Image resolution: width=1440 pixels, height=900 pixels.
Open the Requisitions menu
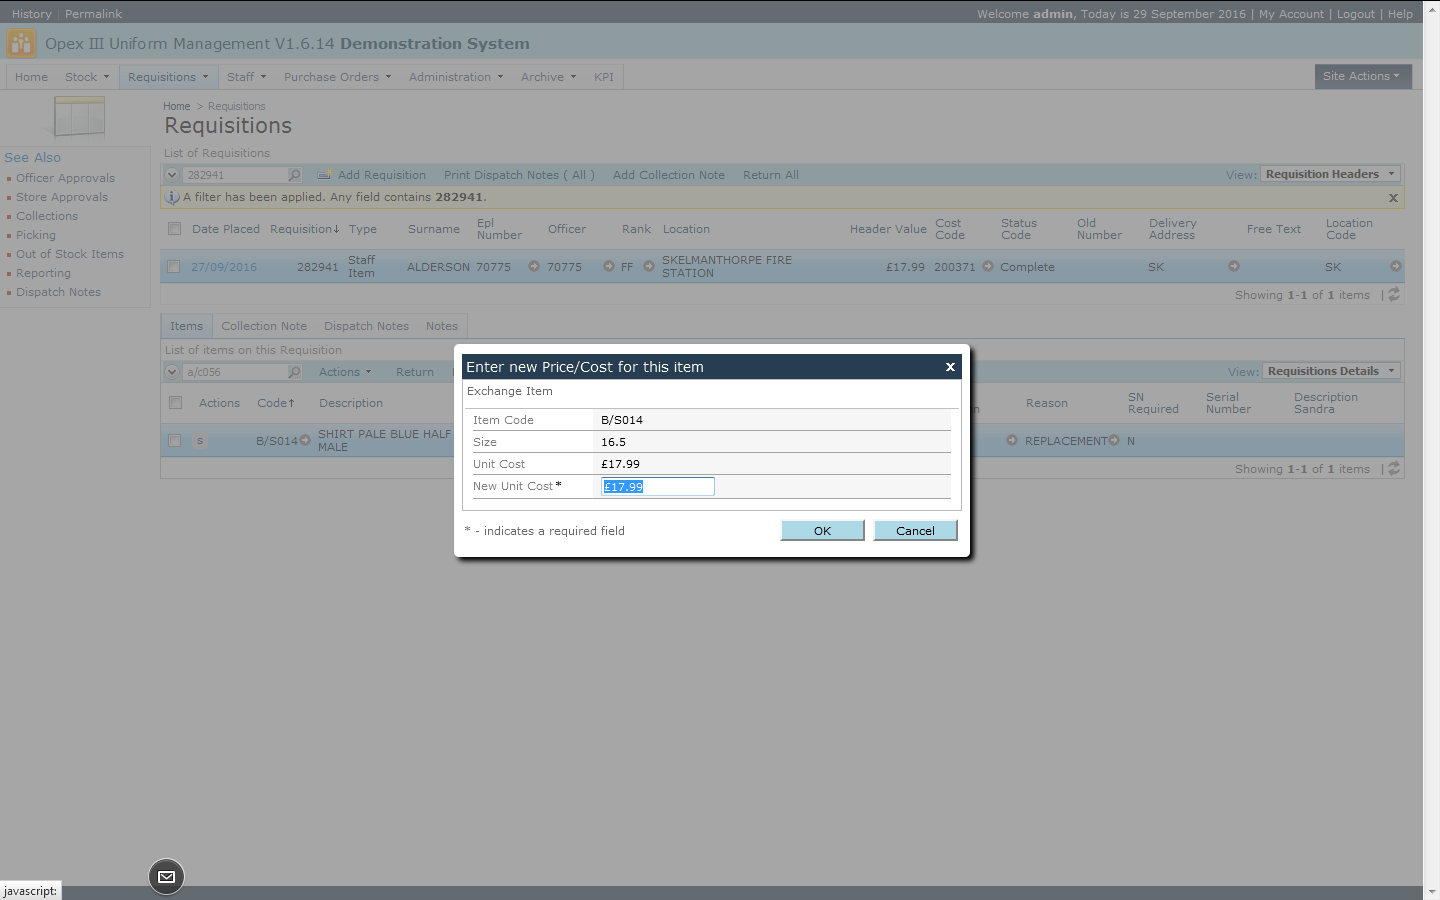(x=168, y=77)
